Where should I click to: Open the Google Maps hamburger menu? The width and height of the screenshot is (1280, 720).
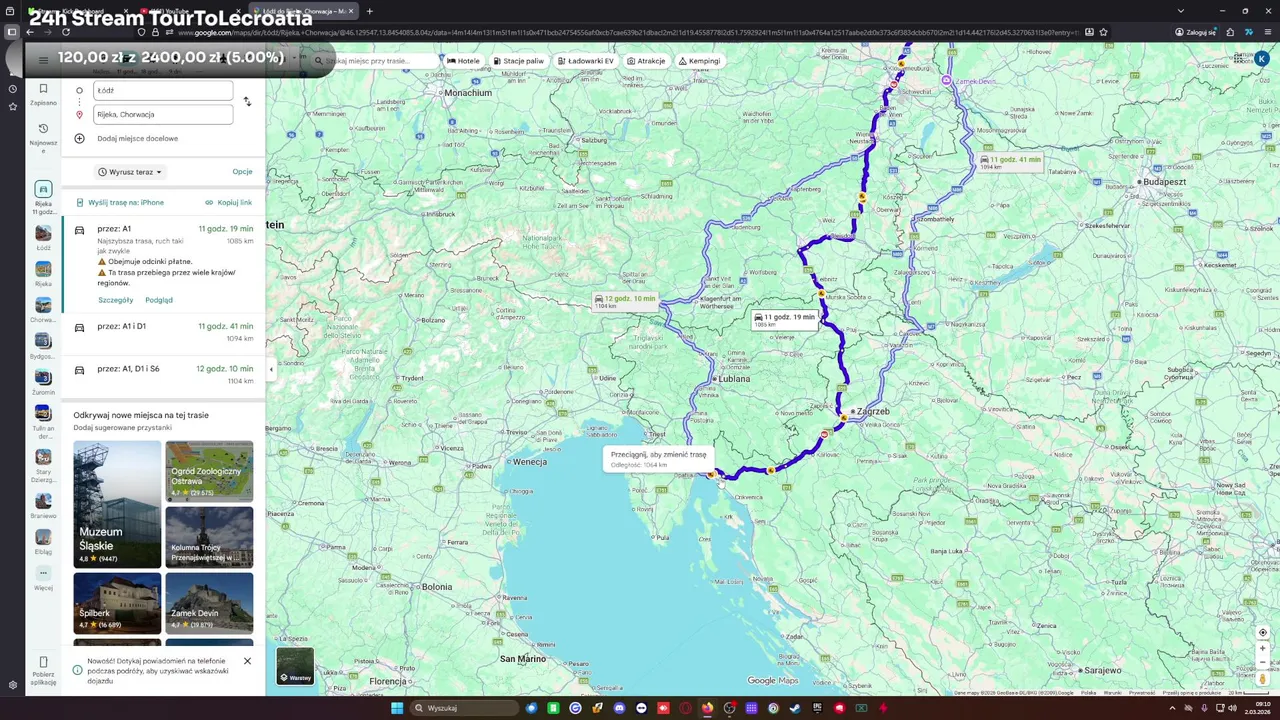pos(43,60)
